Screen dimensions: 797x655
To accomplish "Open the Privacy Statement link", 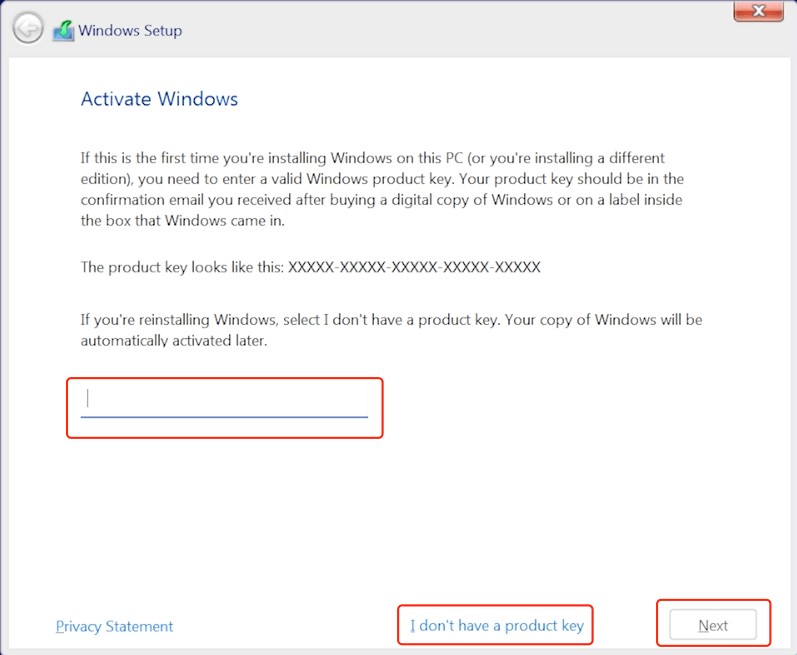I will pyautogui.click(x=114, y=626).
